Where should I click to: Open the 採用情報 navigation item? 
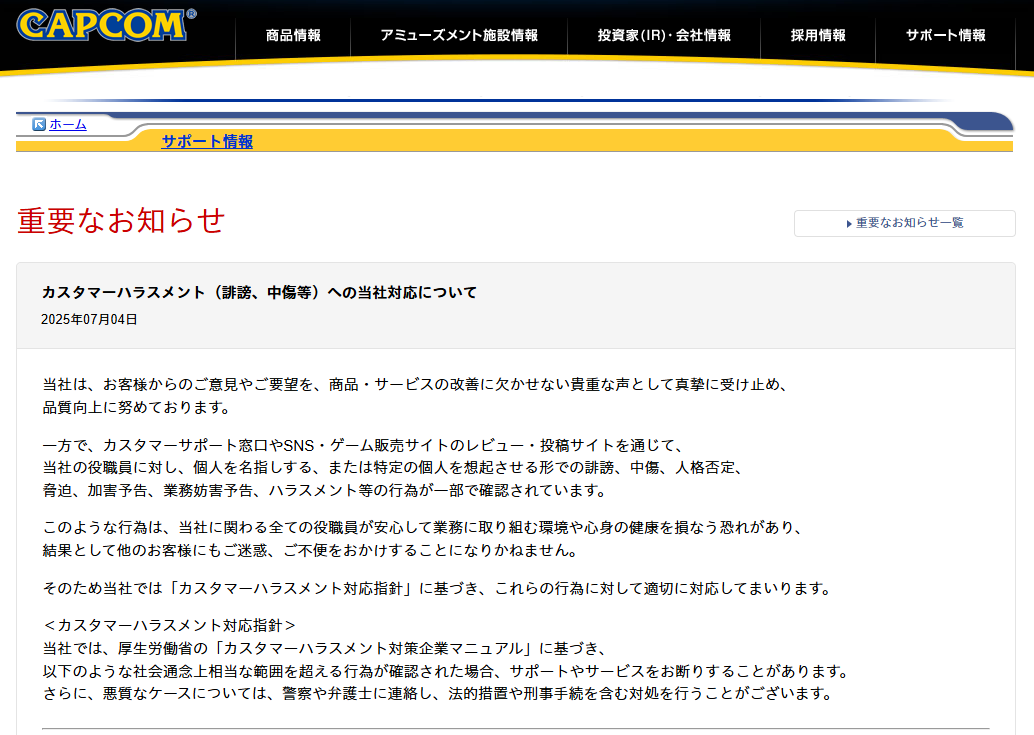(x=817, y=35)
